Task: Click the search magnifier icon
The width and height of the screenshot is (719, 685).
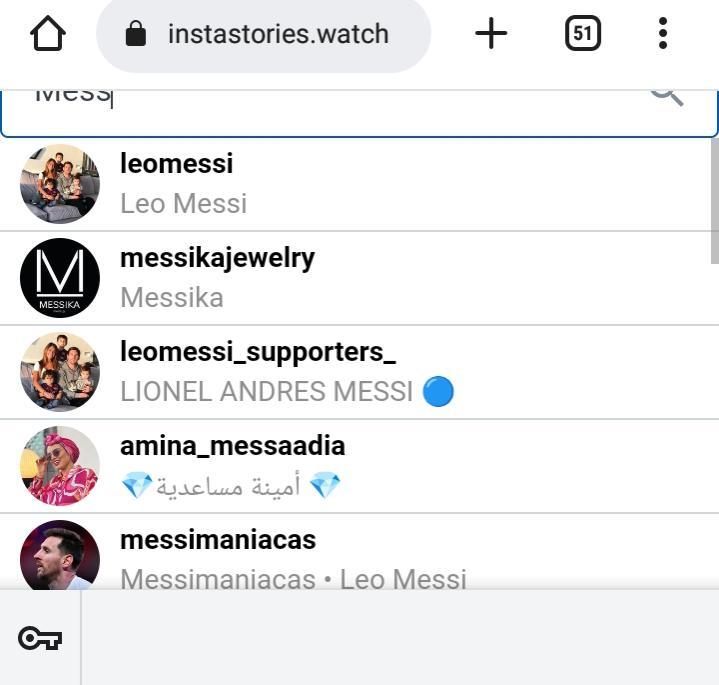Action: point(667,95)
